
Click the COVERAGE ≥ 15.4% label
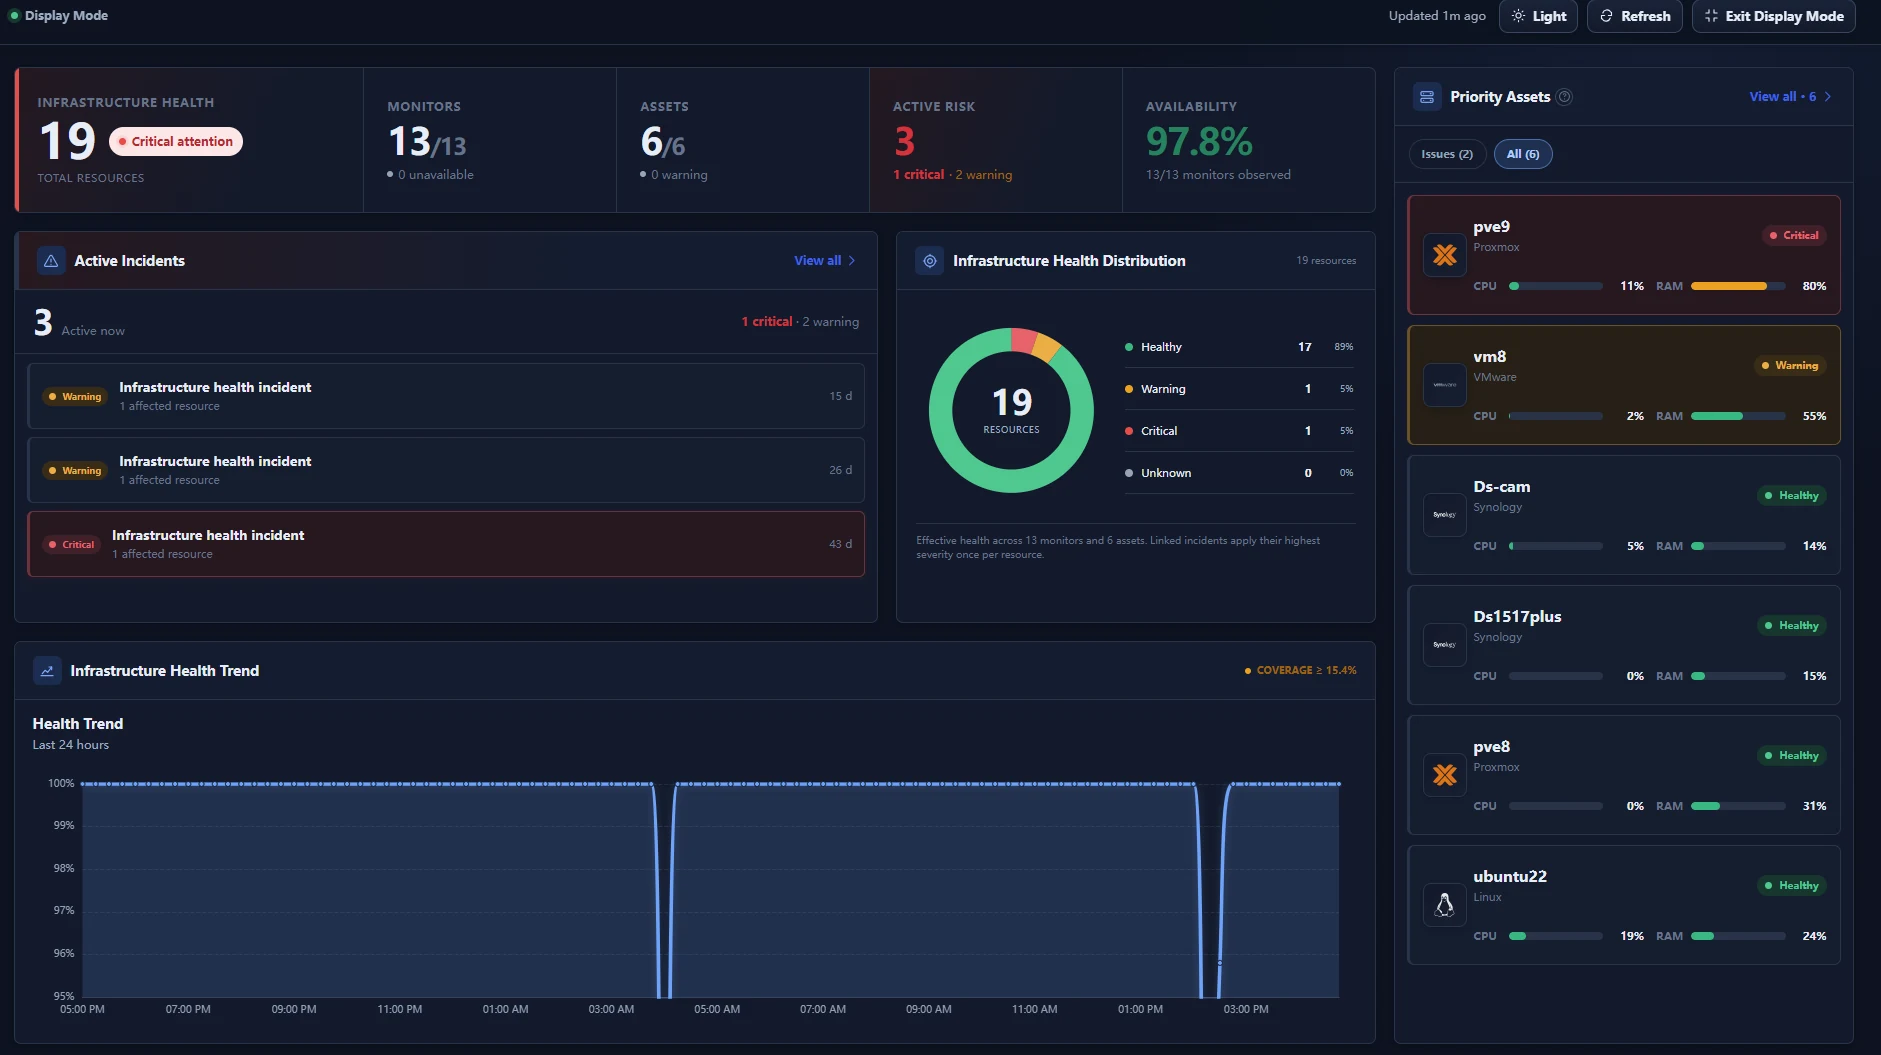point(1301,671)
